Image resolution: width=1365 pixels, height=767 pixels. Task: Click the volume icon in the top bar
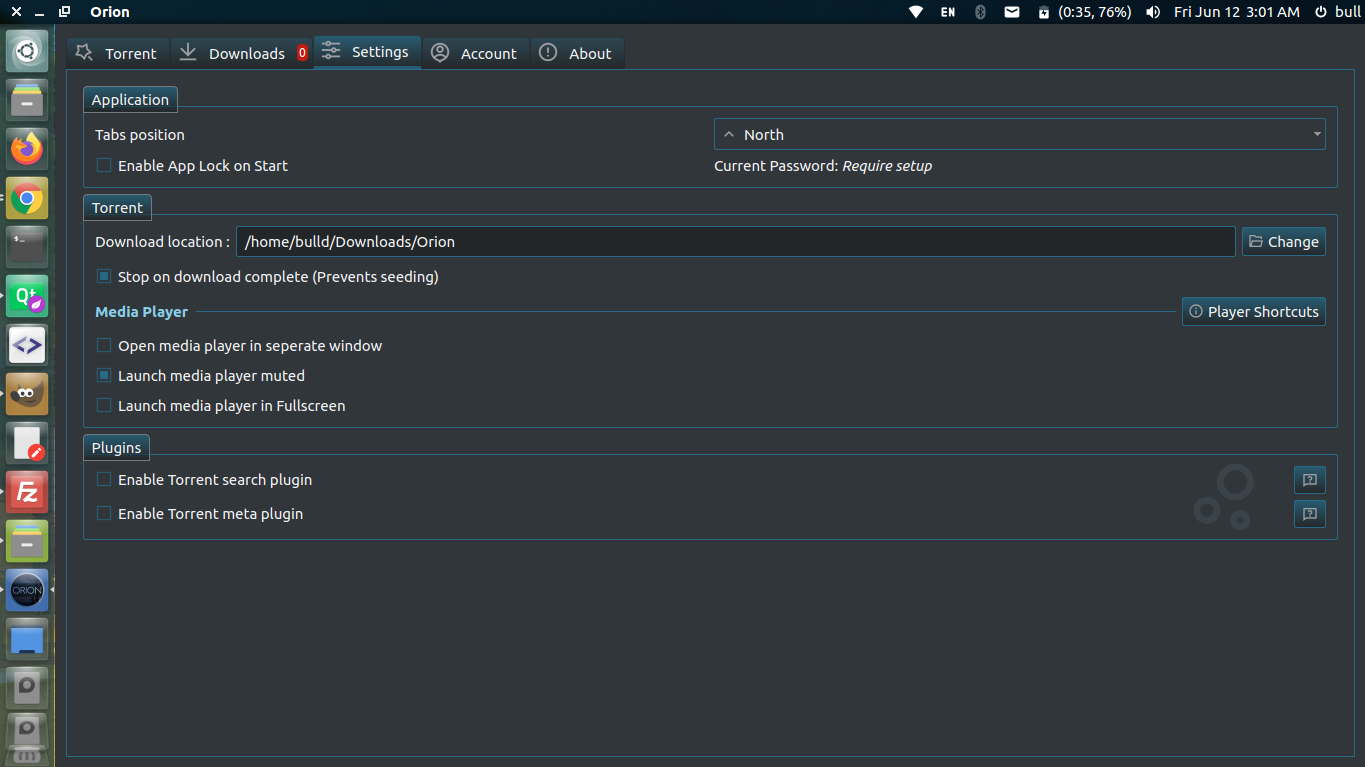[1152, 12]
